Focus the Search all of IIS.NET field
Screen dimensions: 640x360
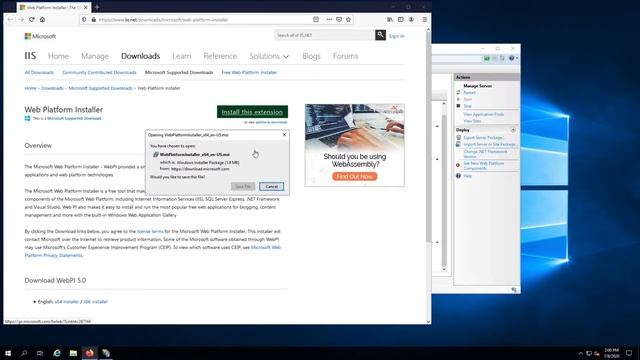(x=324, y=36)
